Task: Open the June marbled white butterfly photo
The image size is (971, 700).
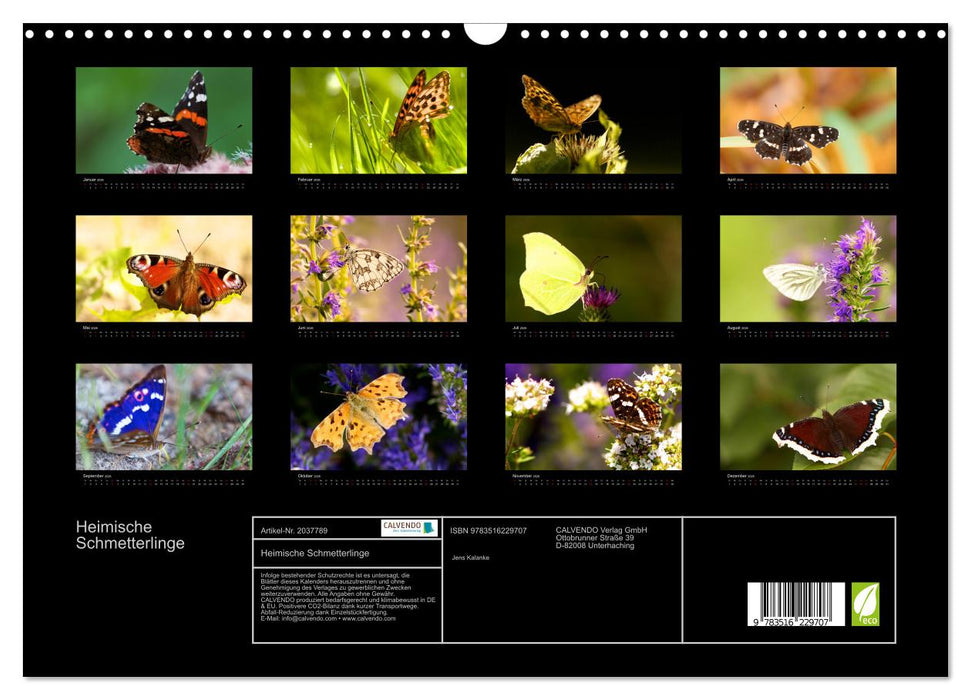Action: tap(378, 268)
